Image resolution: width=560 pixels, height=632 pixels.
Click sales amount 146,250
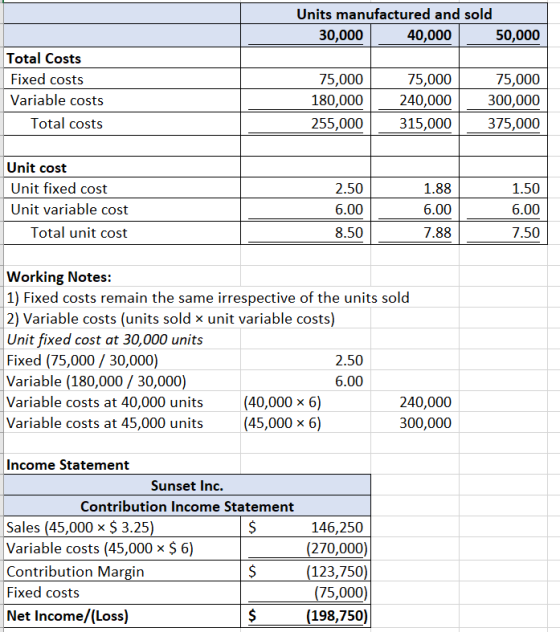[306, 527]
